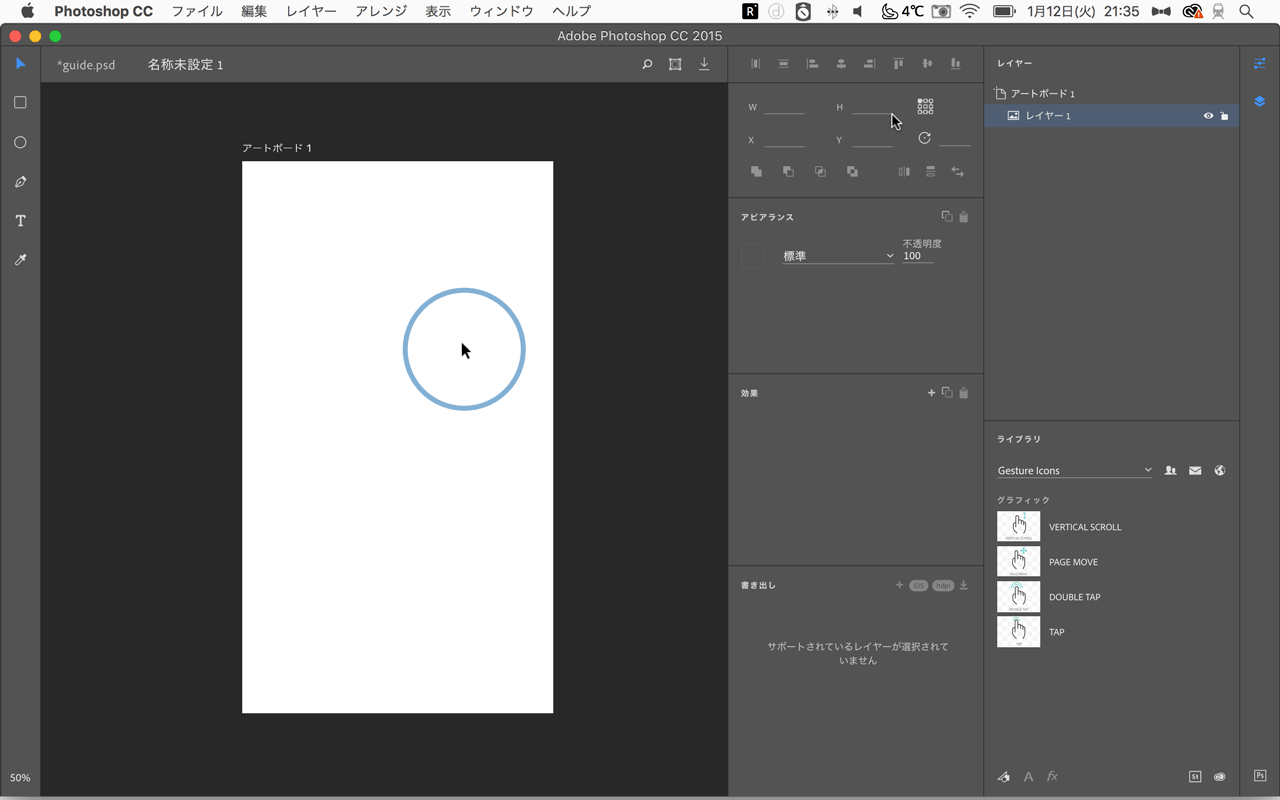Click the fill color swatch in アピアランス
Screen dimensions: 1280x800
point(753,256)
